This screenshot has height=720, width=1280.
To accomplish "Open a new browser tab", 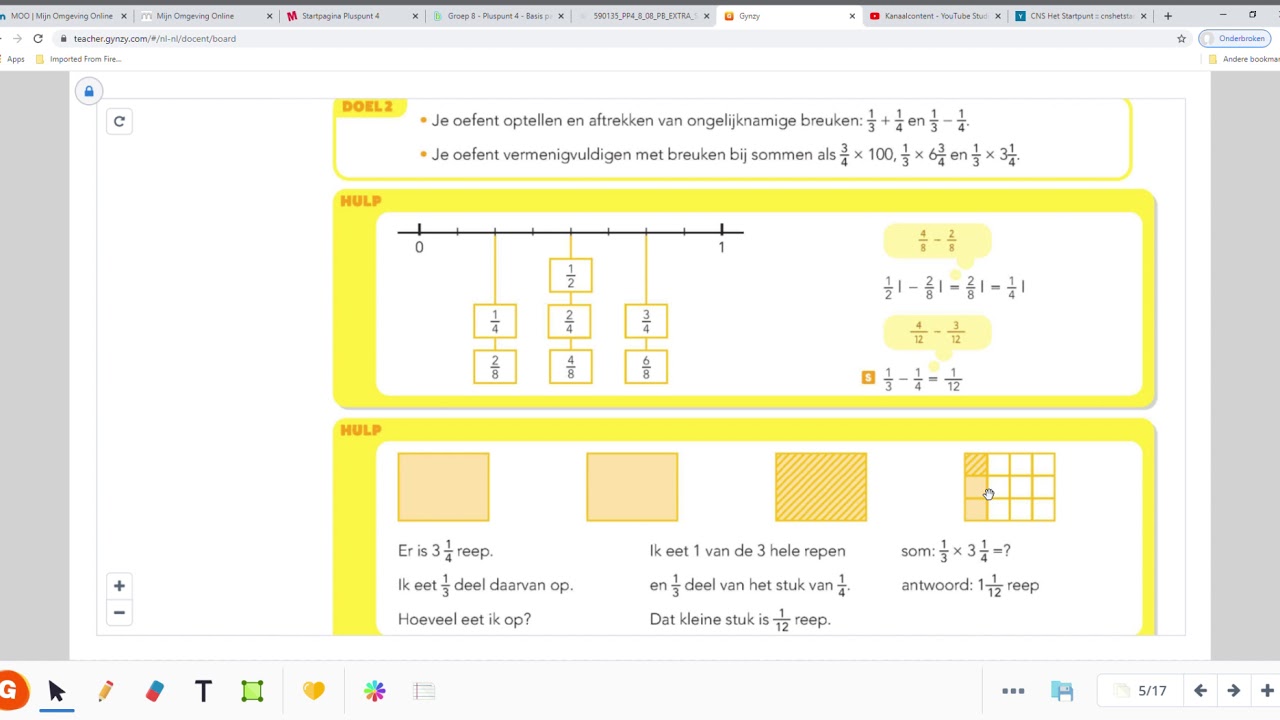I will coord(1168,16).
